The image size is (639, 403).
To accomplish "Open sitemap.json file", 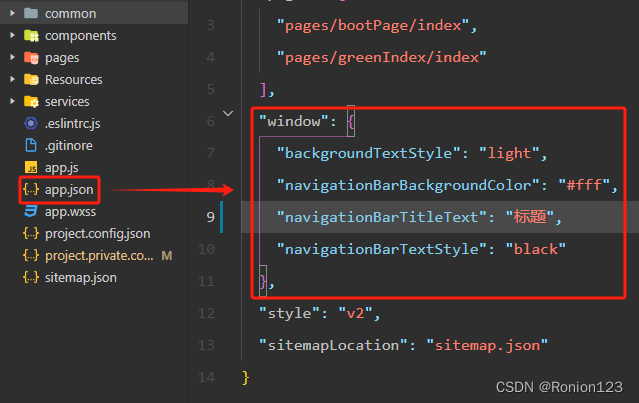I will coord(81,277).
